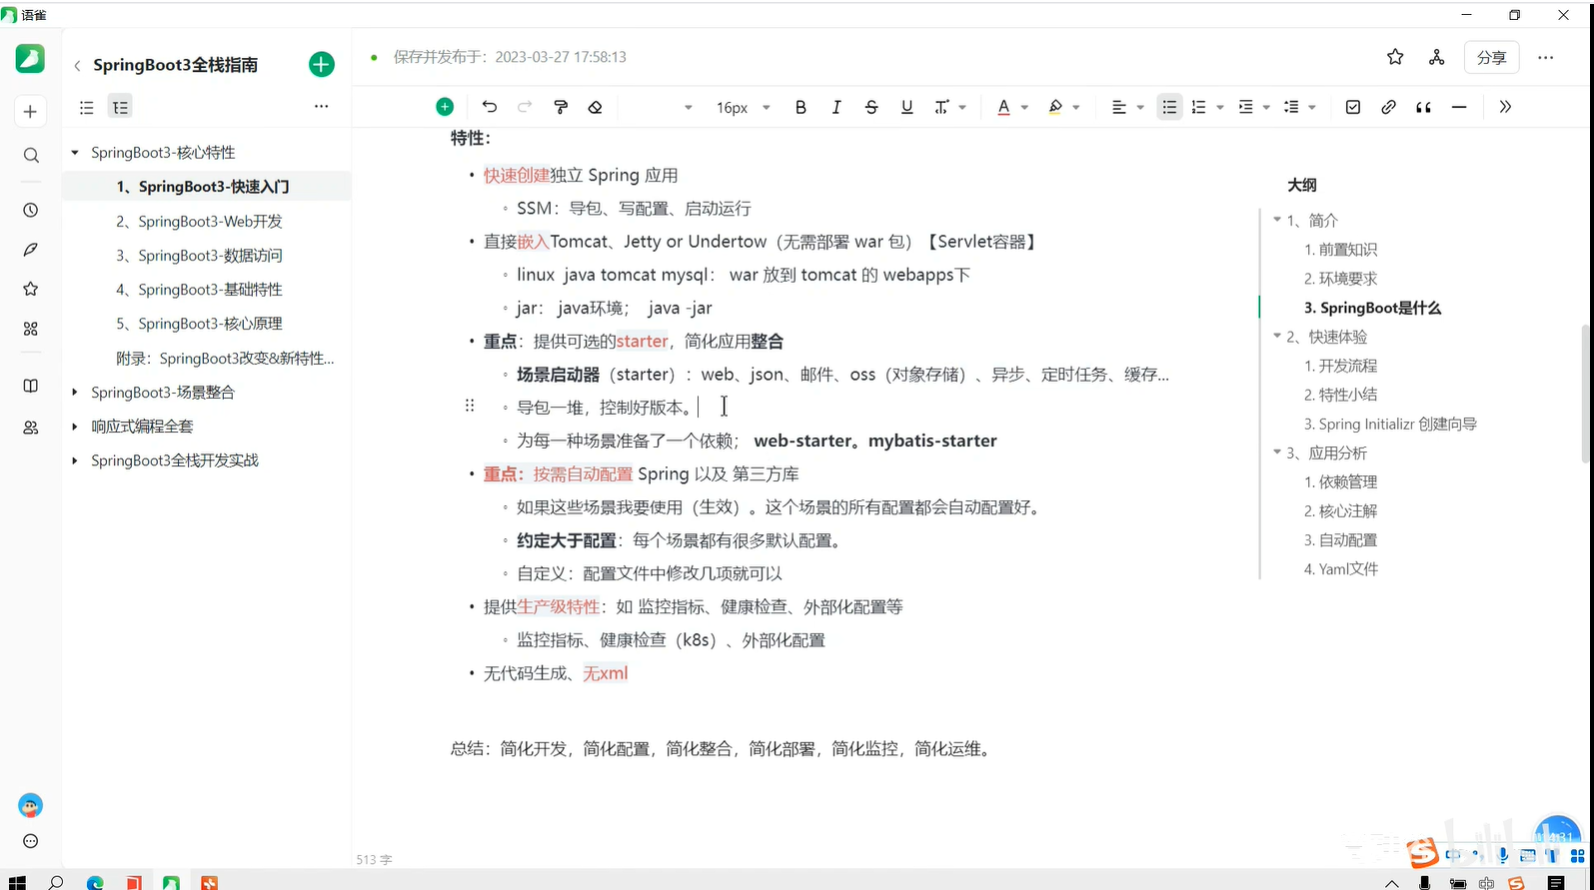The width and height of the screenshot is (1594, 890).
Task: Open the notes feather icon
Action: click(31, 249)
